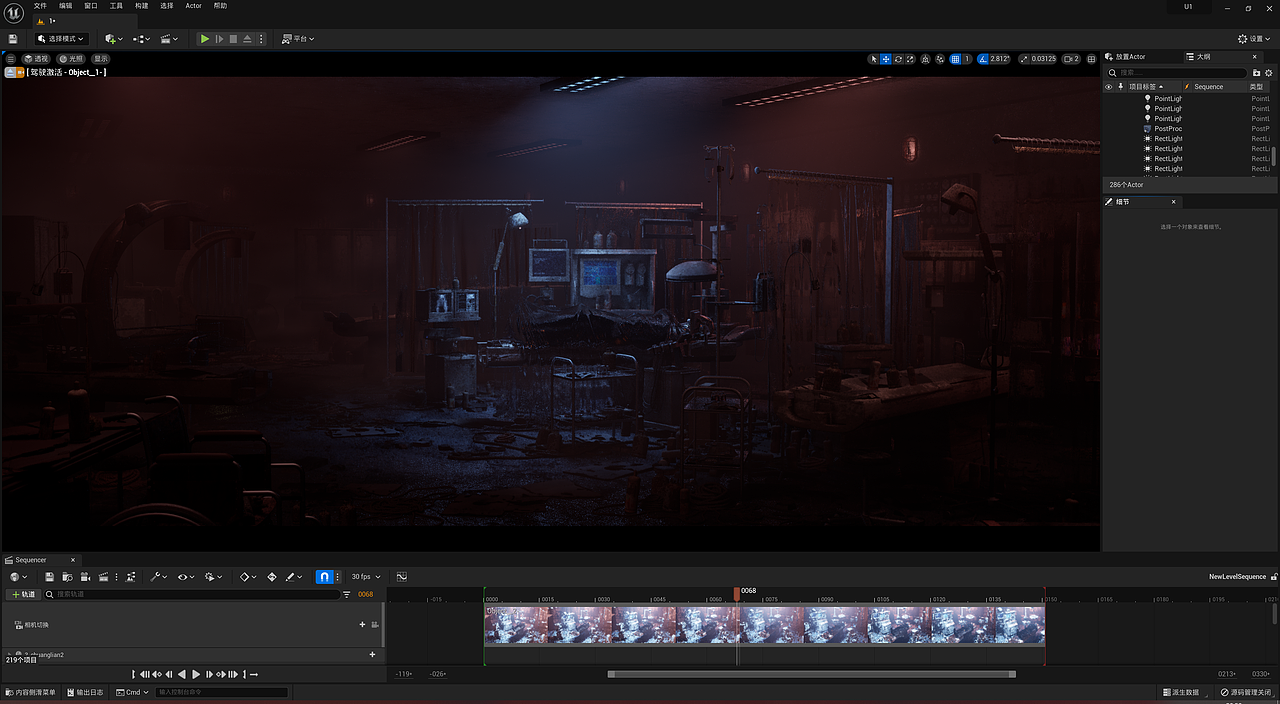
Task: Click the 光照 lit view mode button
Action: pos(70,59)
